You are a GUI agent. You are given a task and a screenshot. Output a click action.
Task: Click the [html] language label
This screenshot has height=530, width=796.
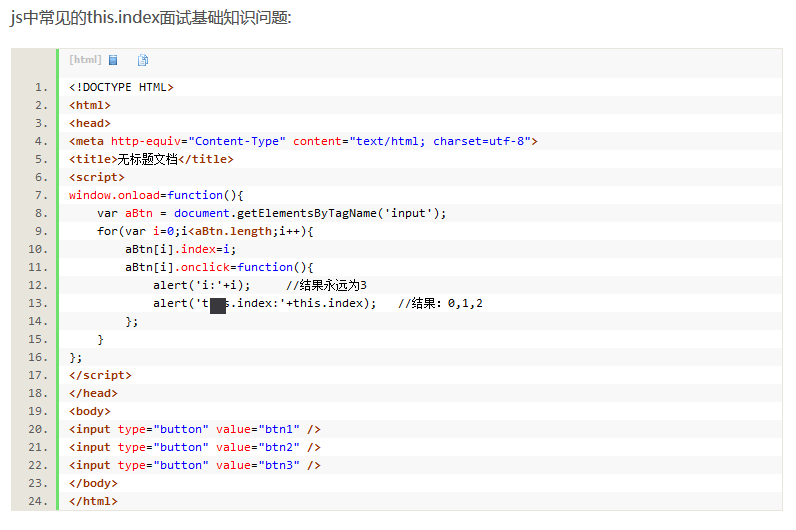(85, 59)
